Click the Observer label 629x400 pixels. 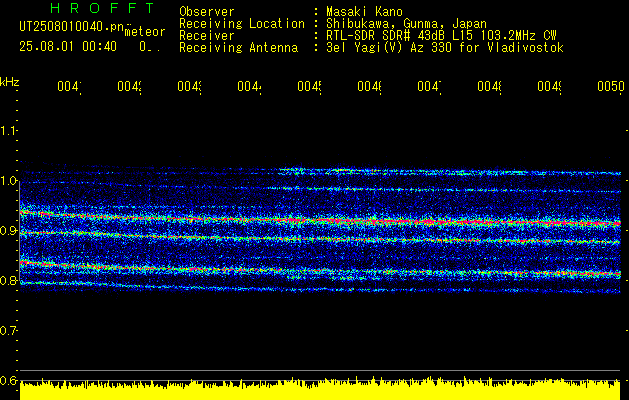(207, 11)
